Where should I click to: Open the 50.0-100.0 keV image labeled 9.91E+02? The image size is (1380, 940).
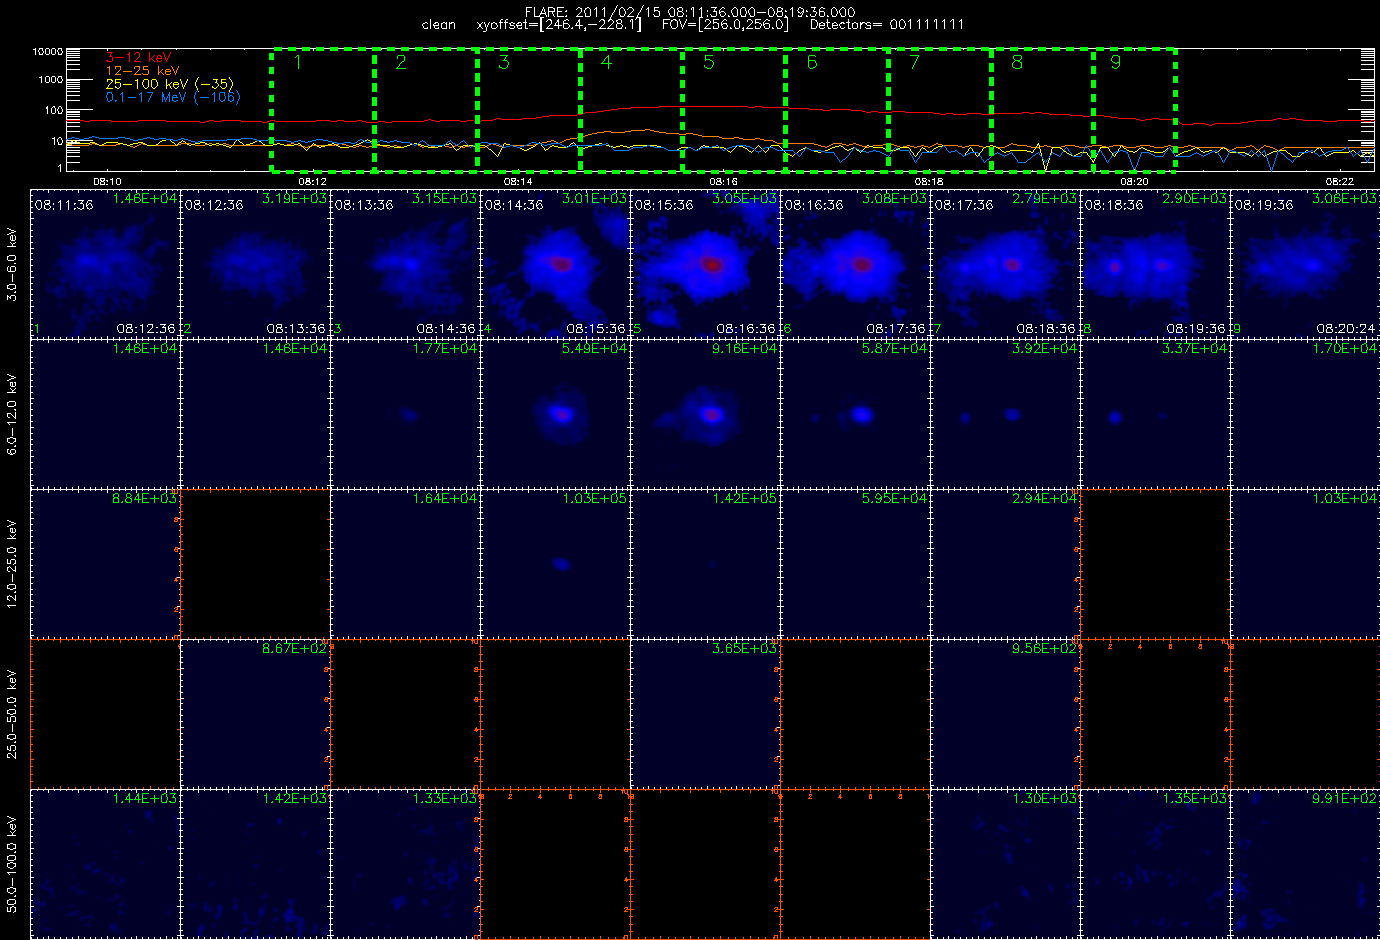[x=1305, y=863]
